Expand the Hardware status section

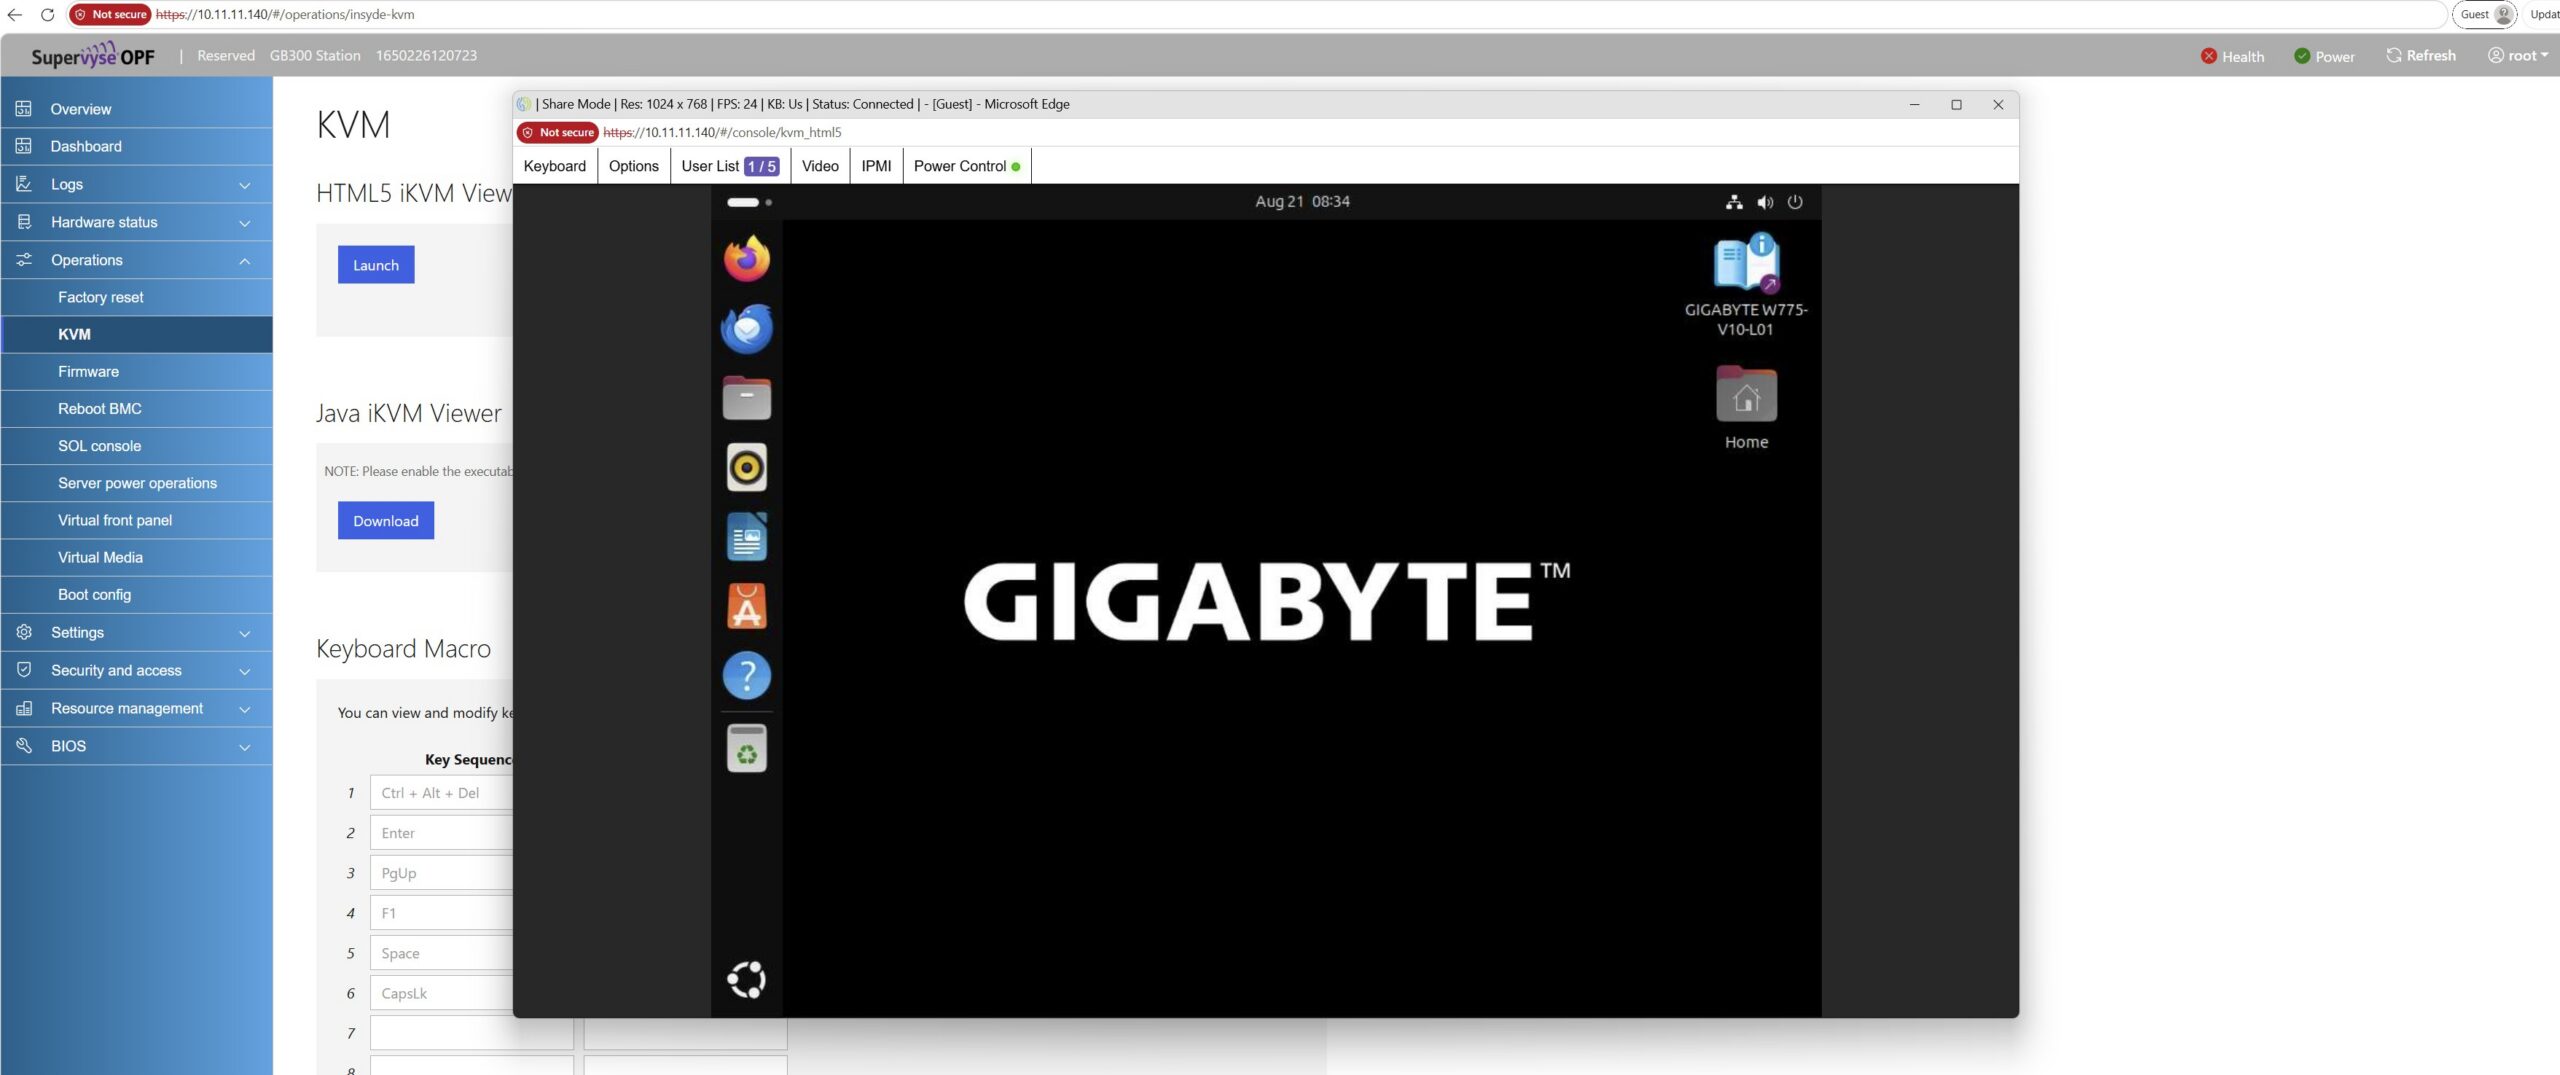point(136,222)
